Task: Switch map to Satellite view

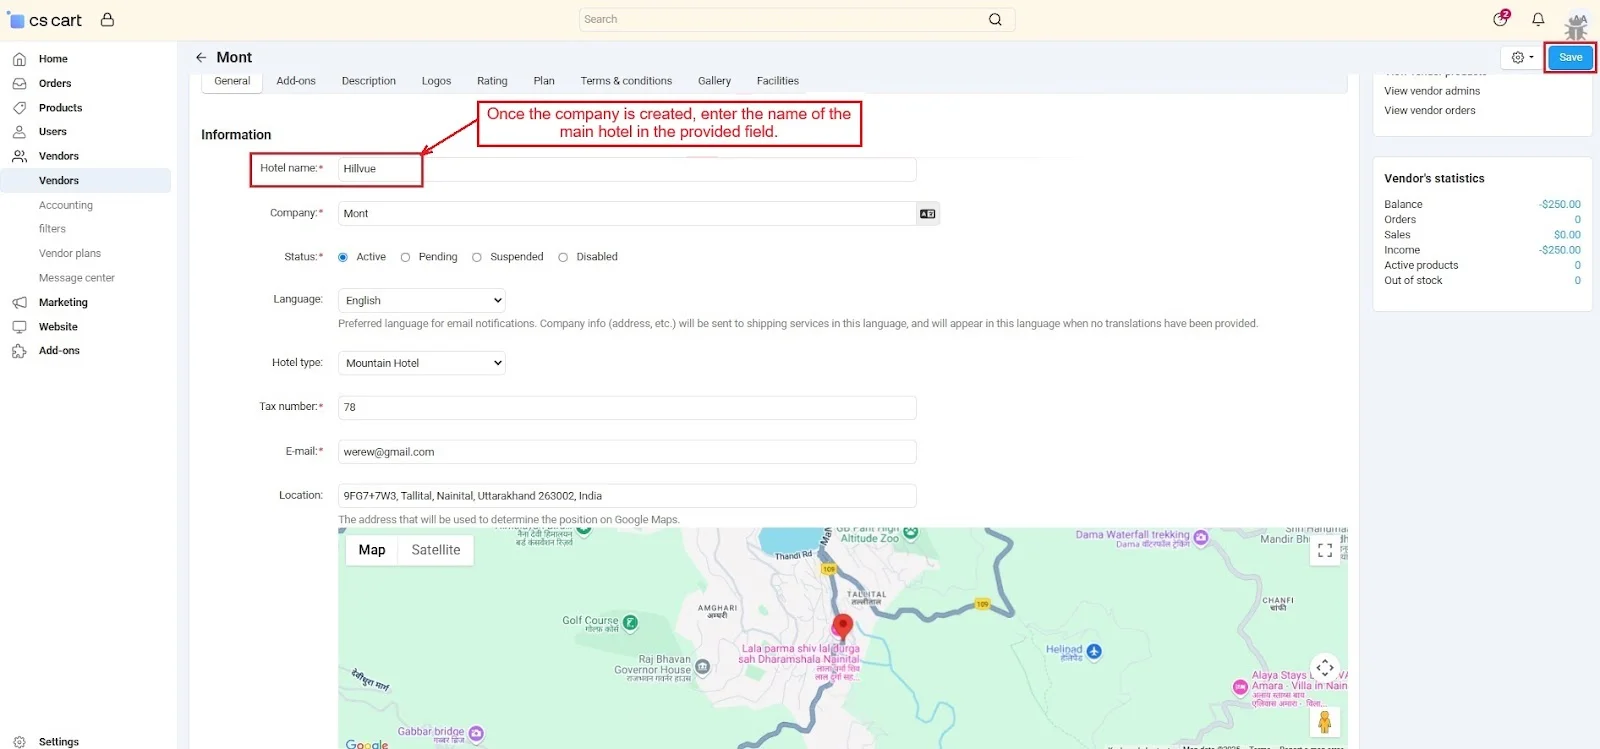Action: pyautogui.click(x=436, y=550)
